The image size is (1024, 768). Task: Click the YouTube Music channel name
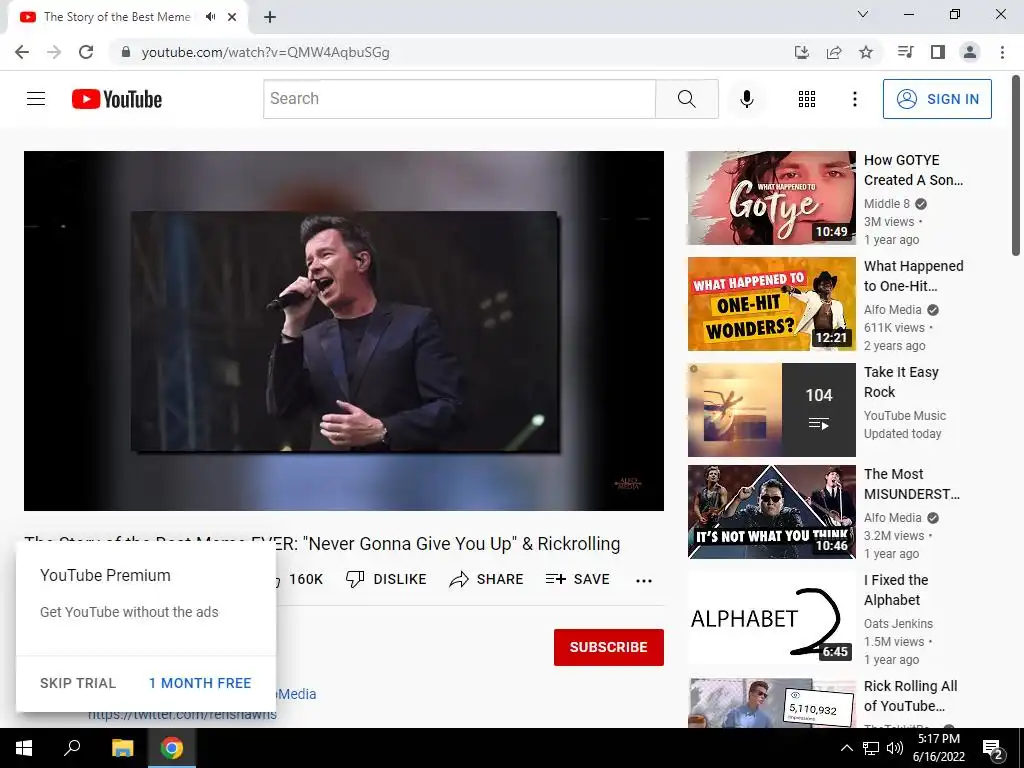(x=904, y=415)
